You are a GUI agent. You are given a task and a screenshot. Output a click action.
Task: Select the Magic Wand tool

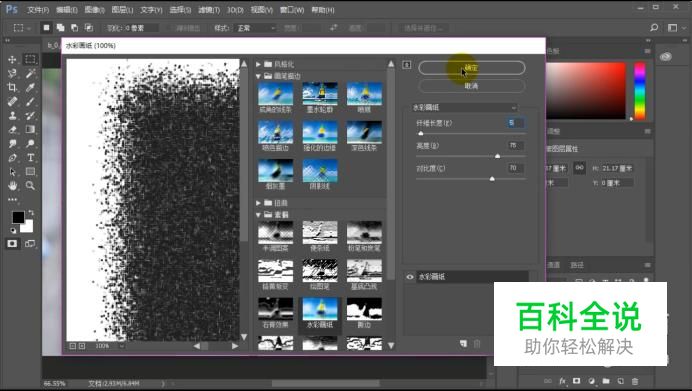click(30, 73)
